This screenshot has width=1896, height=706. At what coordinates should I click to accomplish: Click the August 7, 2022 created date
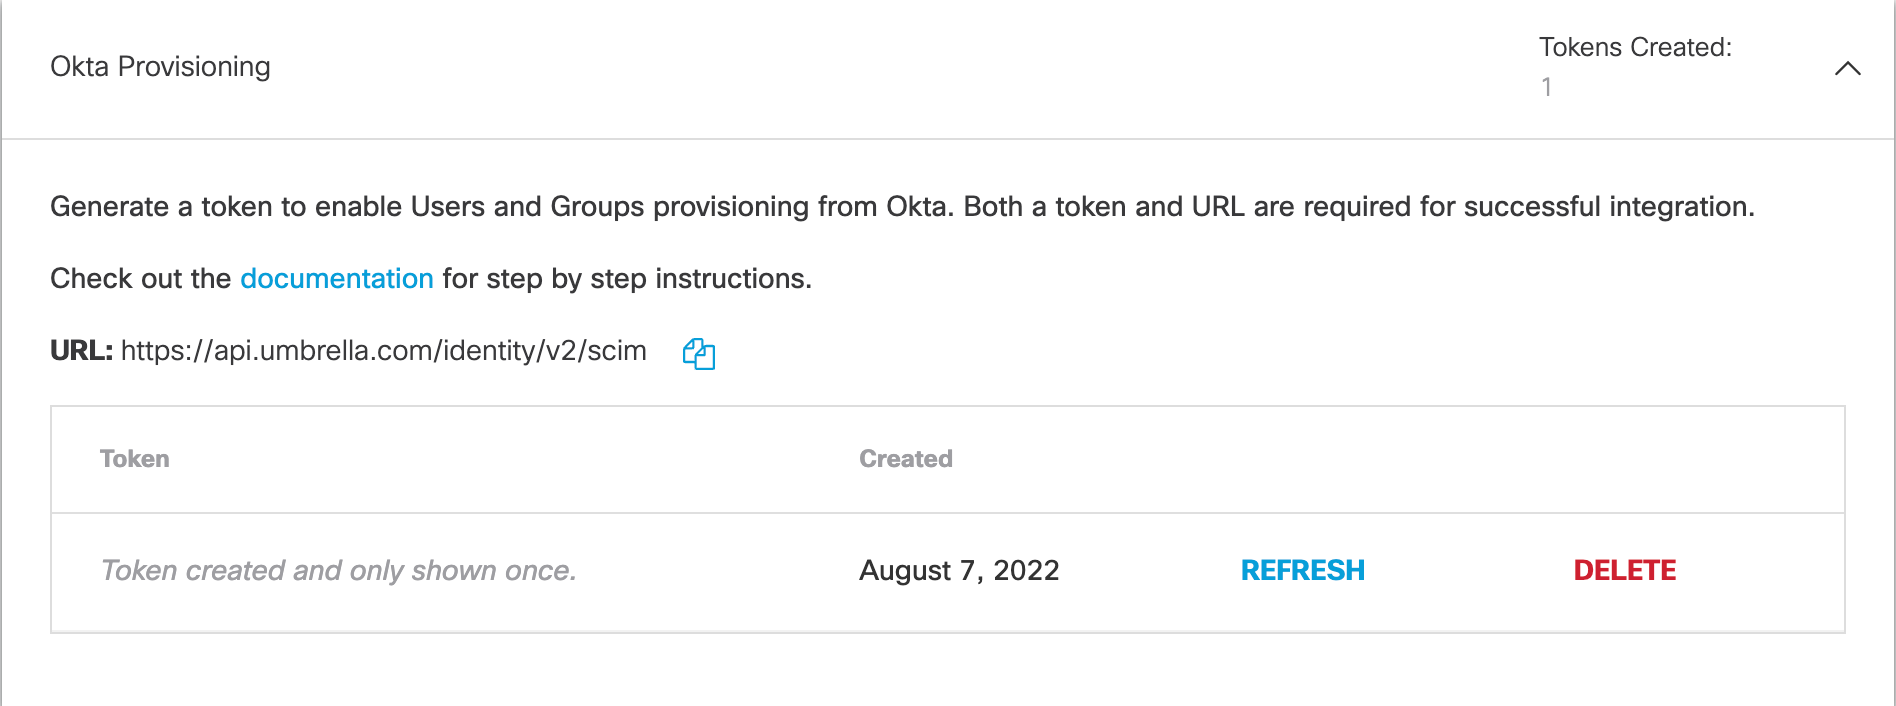point(958,570)
